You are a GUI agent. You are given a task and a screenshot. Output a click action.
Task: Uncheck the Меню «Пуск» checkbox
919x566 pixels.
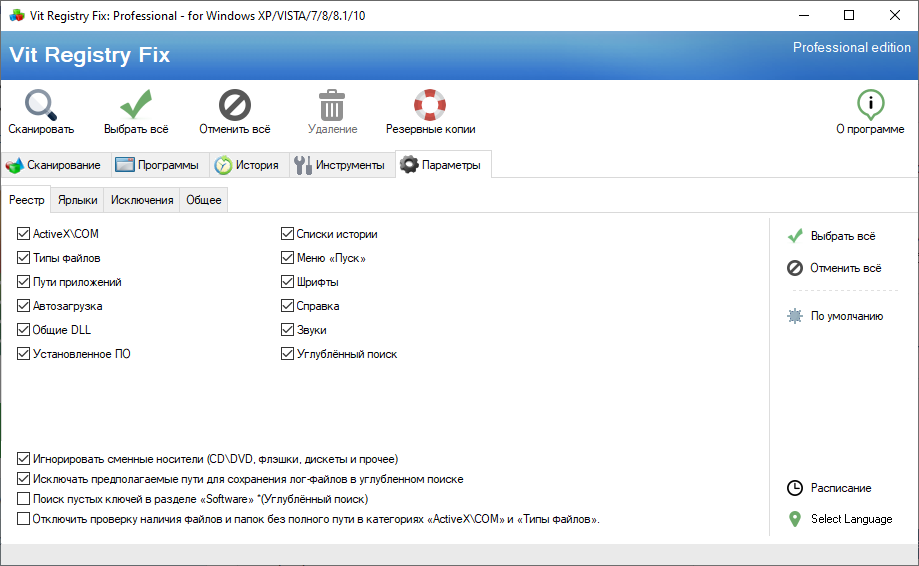point(287,258)
